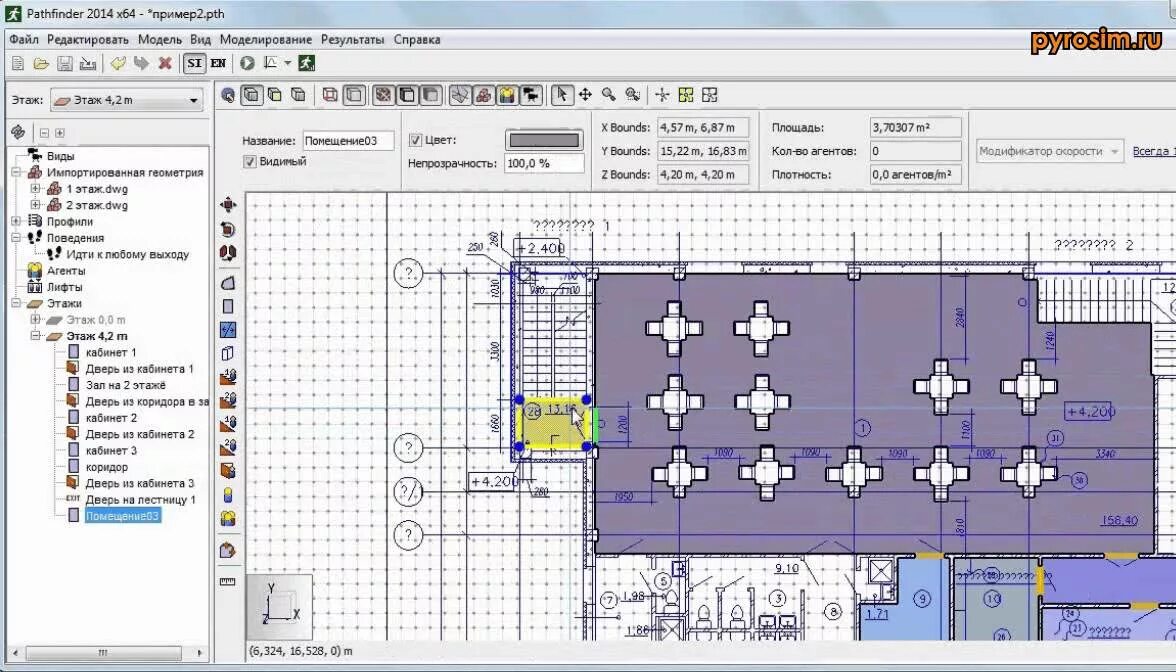Viewport: 1176px width, 672px height.
Task: Click the Import geometry icon
Action: pos(88,64)
